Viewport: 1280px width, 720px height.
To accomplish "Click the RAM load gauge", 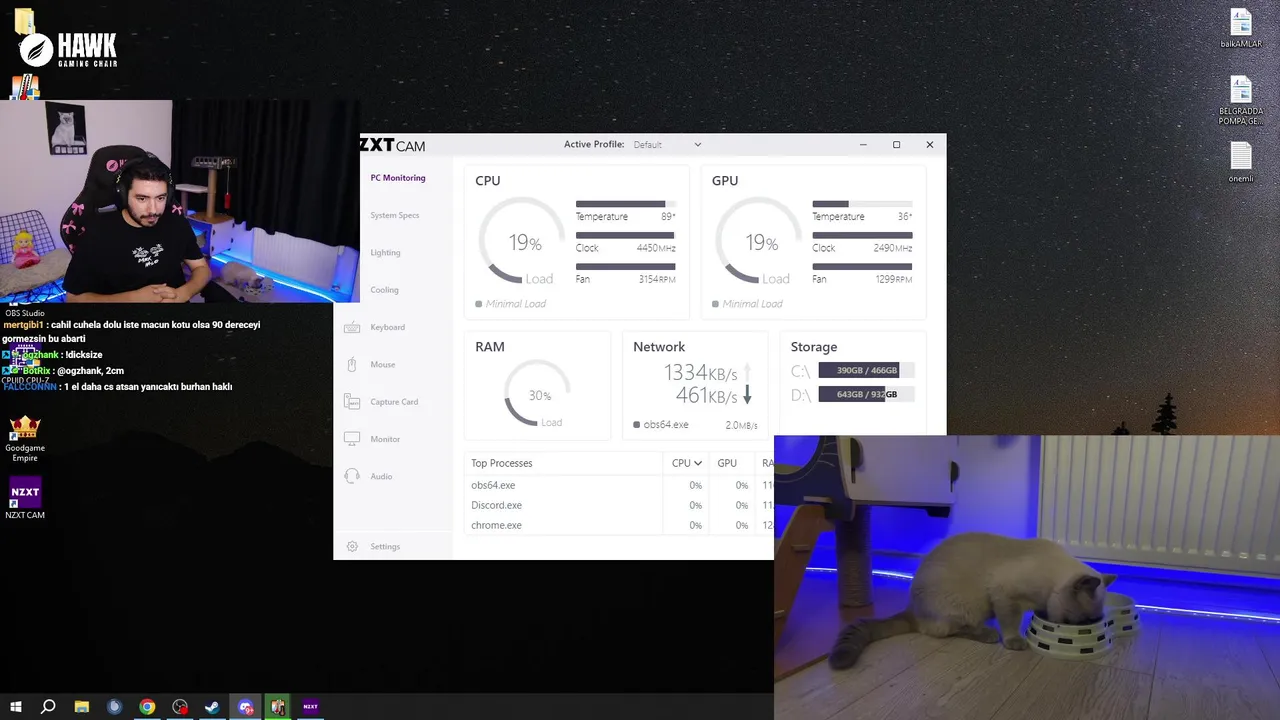I will [539, 395].
